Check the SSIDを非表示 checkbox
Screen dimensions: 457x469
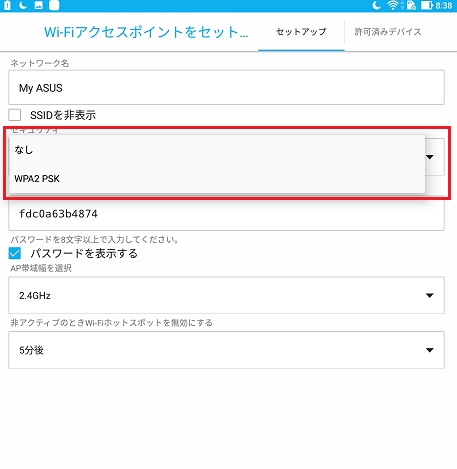[15, 115]
